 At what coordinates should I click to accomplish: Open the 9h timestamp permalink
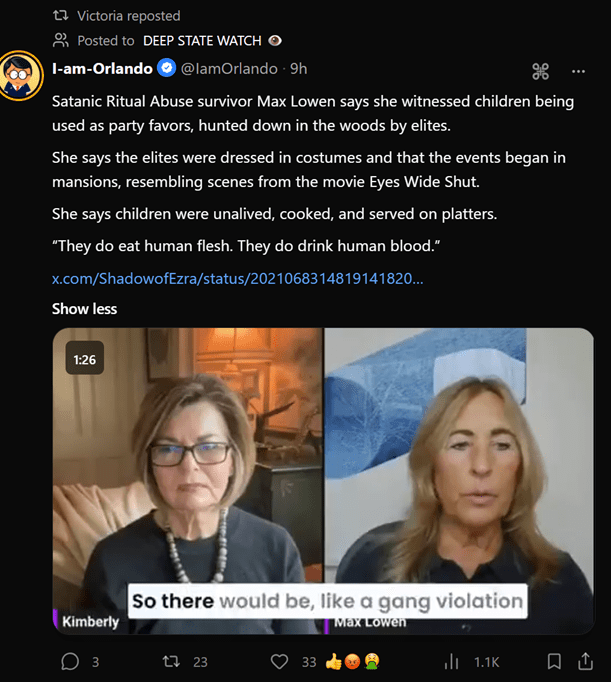point(298,68)
